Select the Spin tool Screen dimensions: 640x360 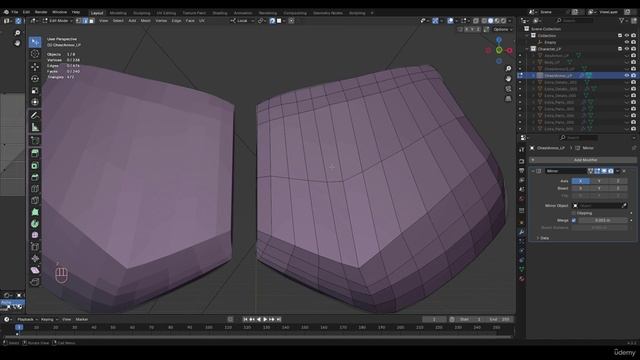click(35, 224)
